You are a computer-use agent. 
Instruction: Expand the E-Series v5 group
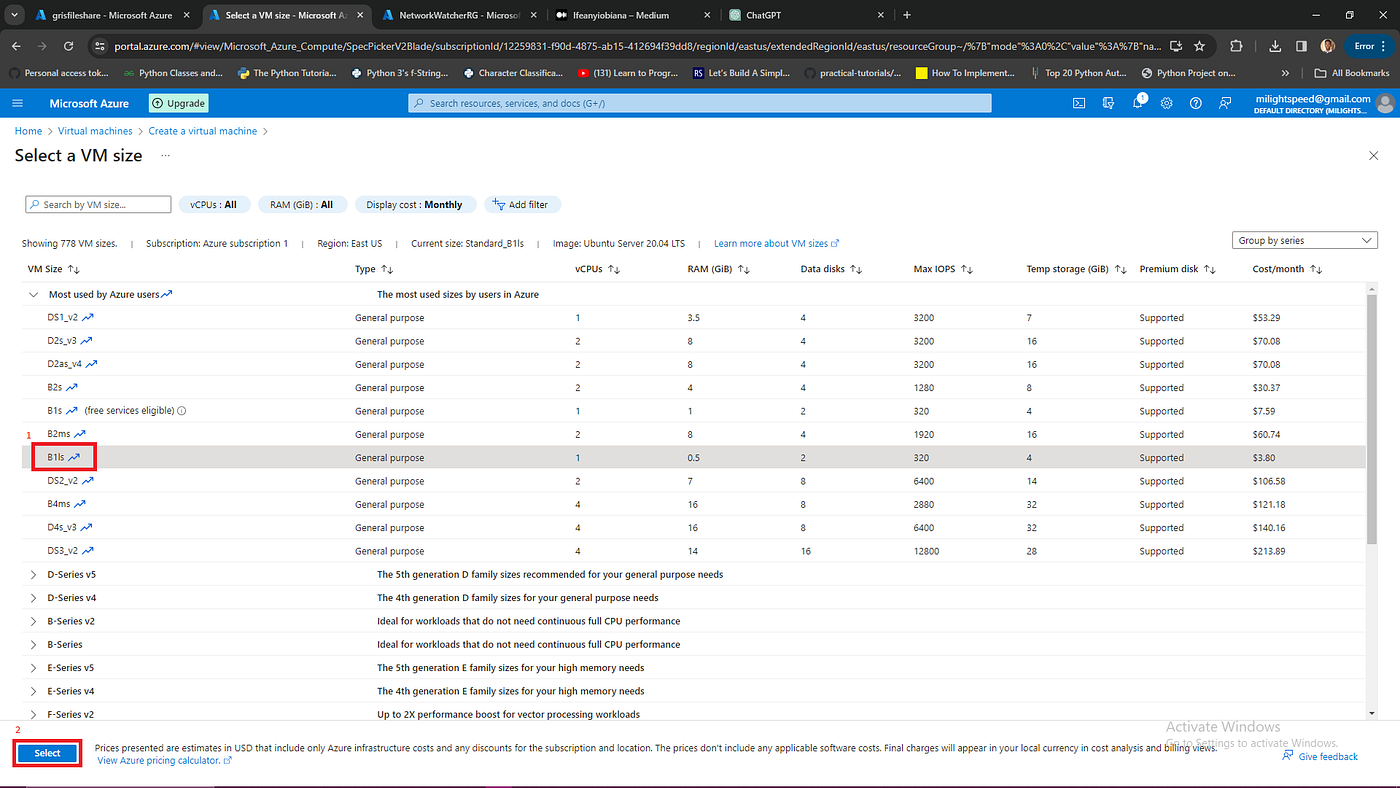pyautogui.click(x=34, y=668)
